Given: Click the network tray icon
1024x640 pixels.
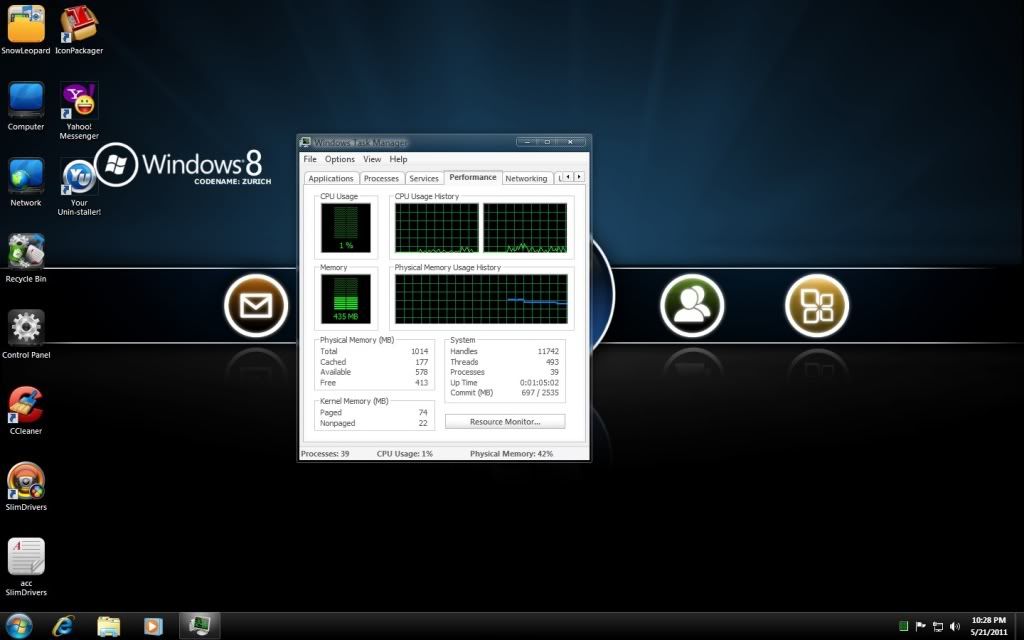Looking at the screenshot, I should [x=938, y=626].
